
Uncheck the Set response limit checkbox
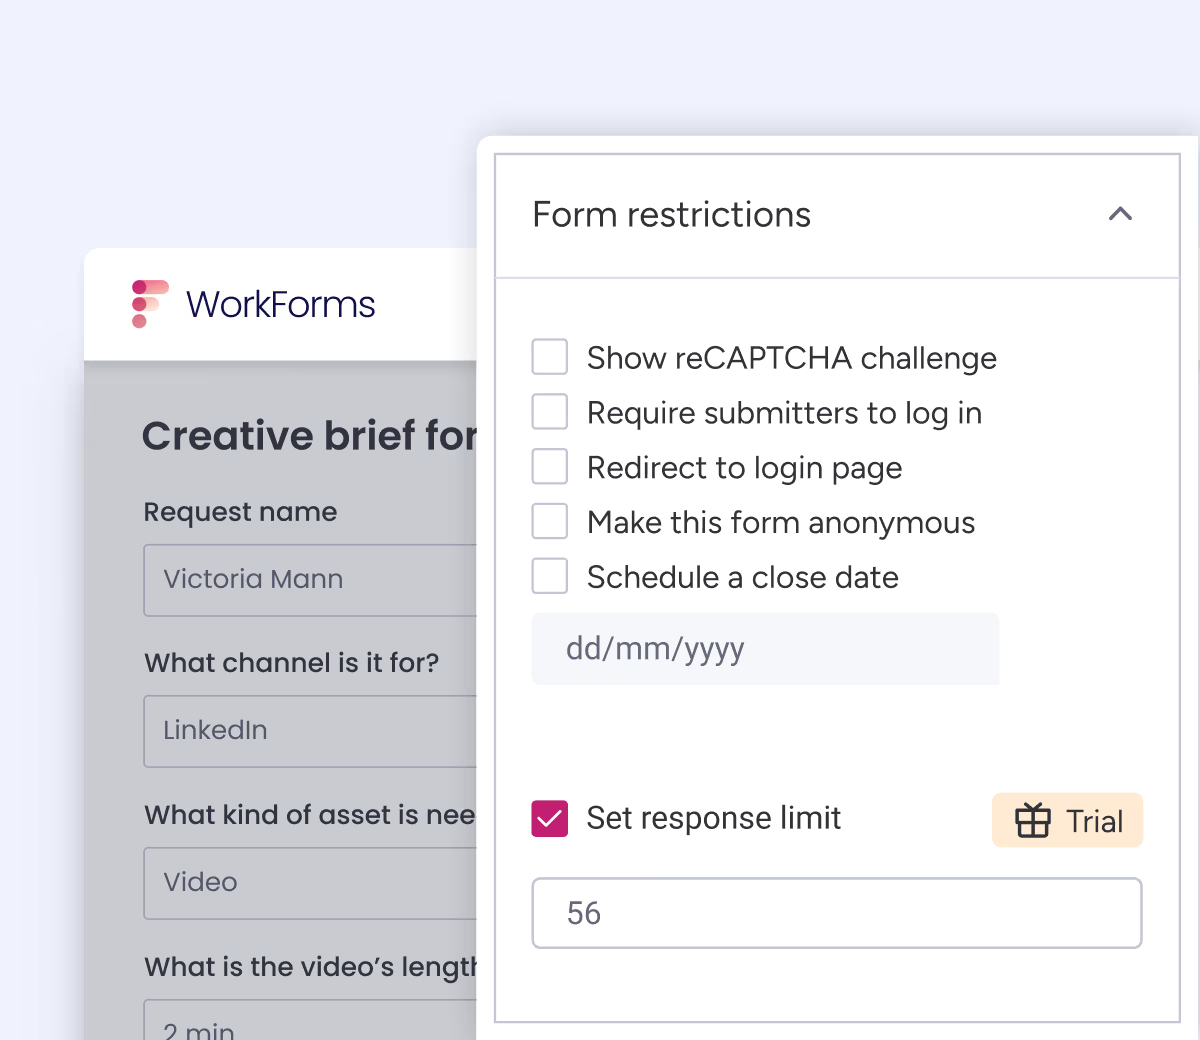pos(550,818)
